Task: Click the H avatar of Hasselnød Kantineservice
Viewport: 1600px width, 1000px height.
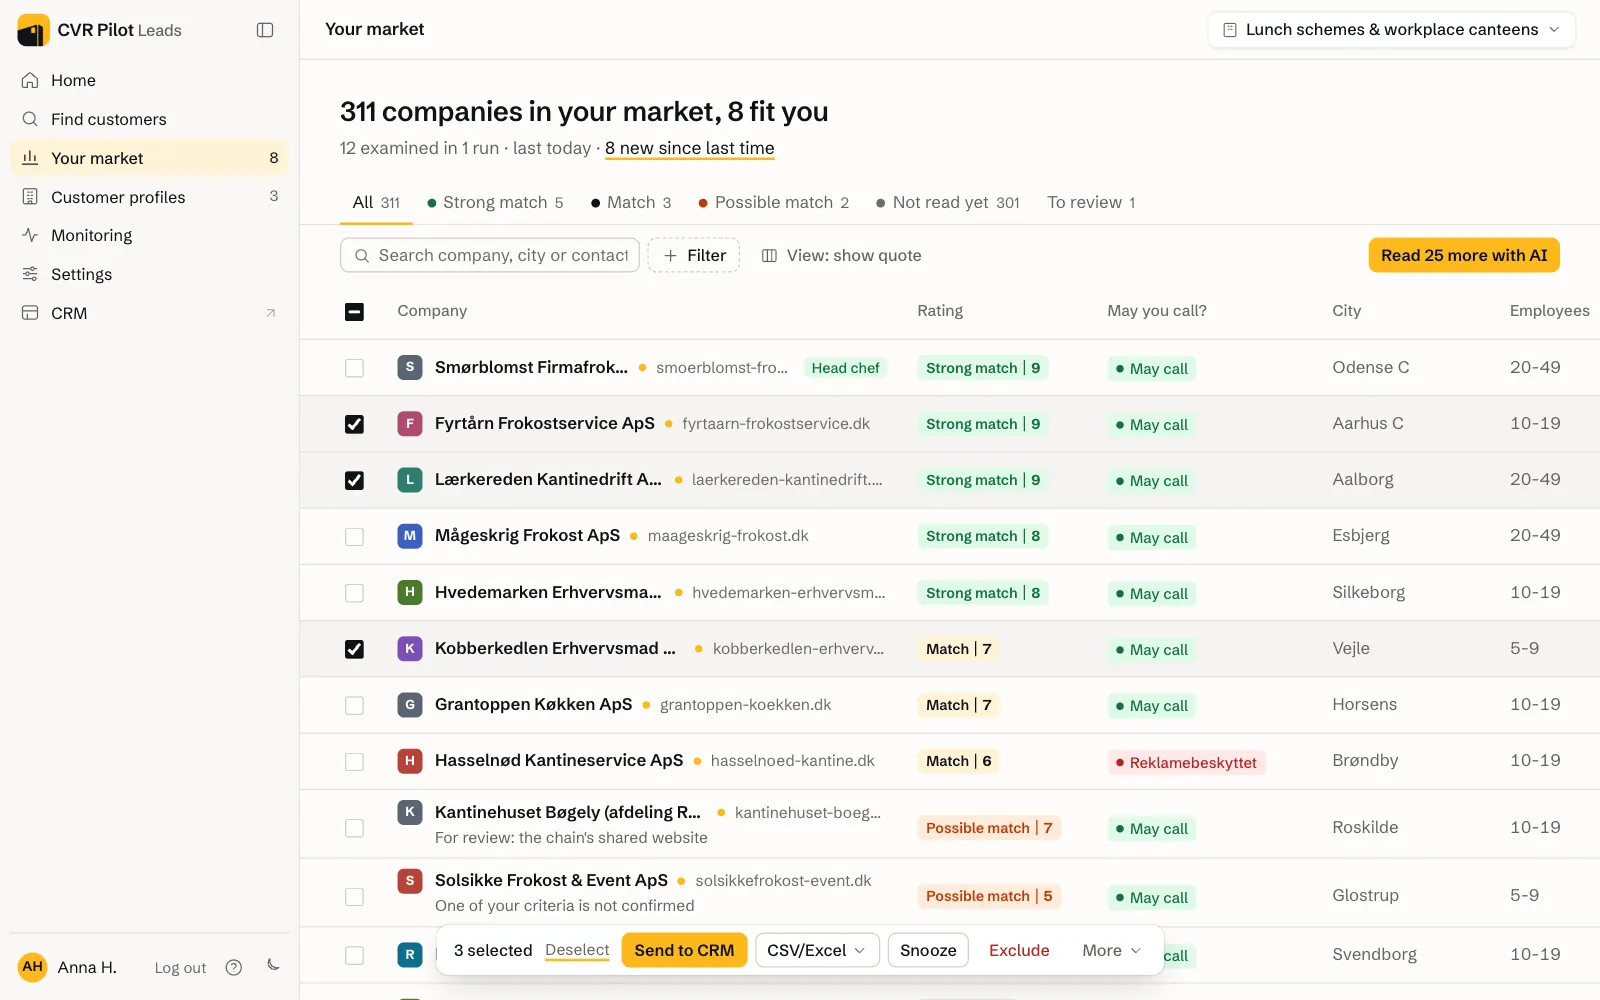Action: click(x=409, y=761)
